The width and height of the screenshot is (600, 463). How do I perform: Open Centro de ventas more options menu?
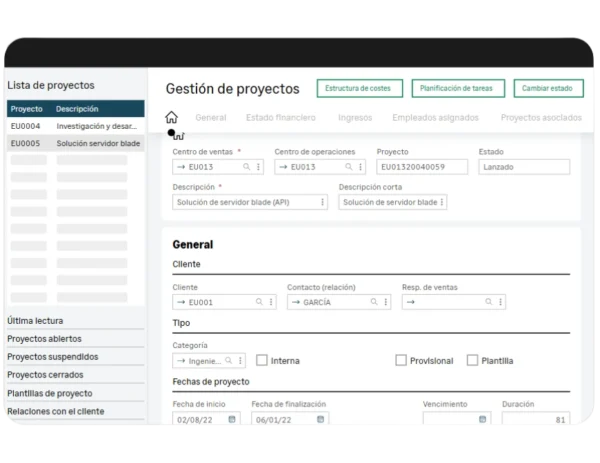[258, 167]
